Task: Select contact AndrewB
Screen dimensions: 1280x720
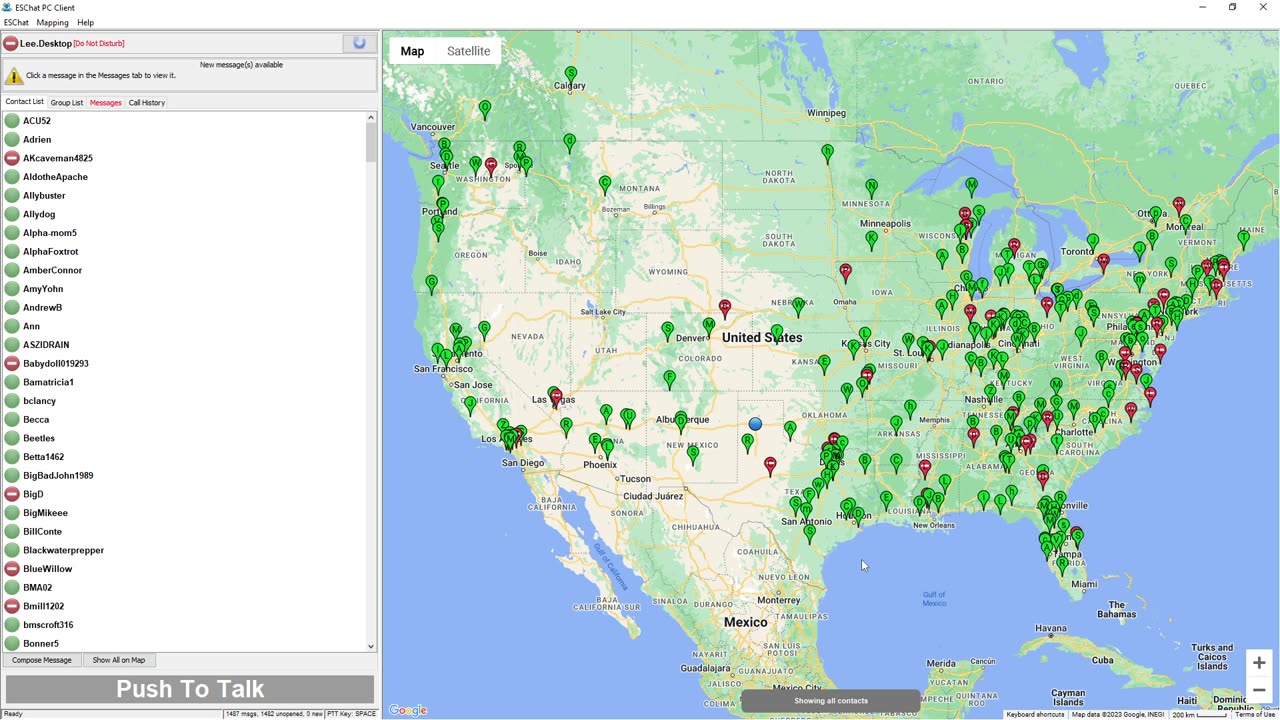Action: (42, 308)
